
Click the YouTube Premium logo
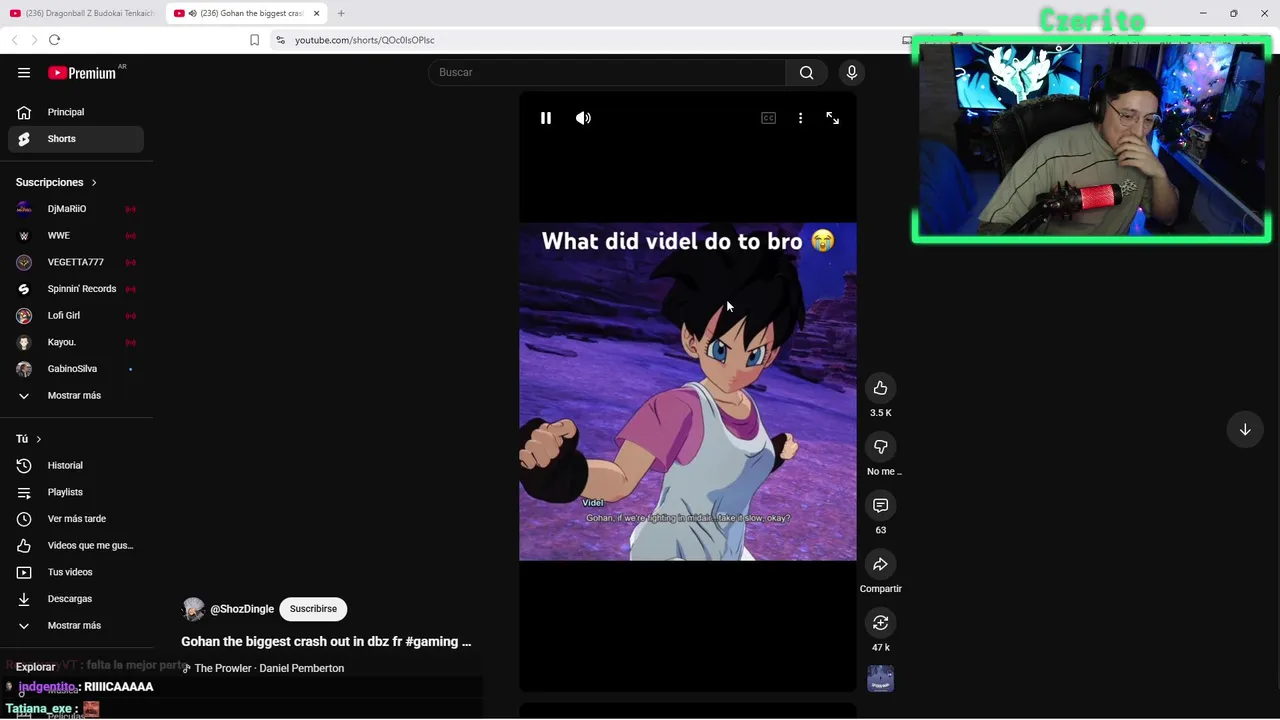(x=82, y=72)
